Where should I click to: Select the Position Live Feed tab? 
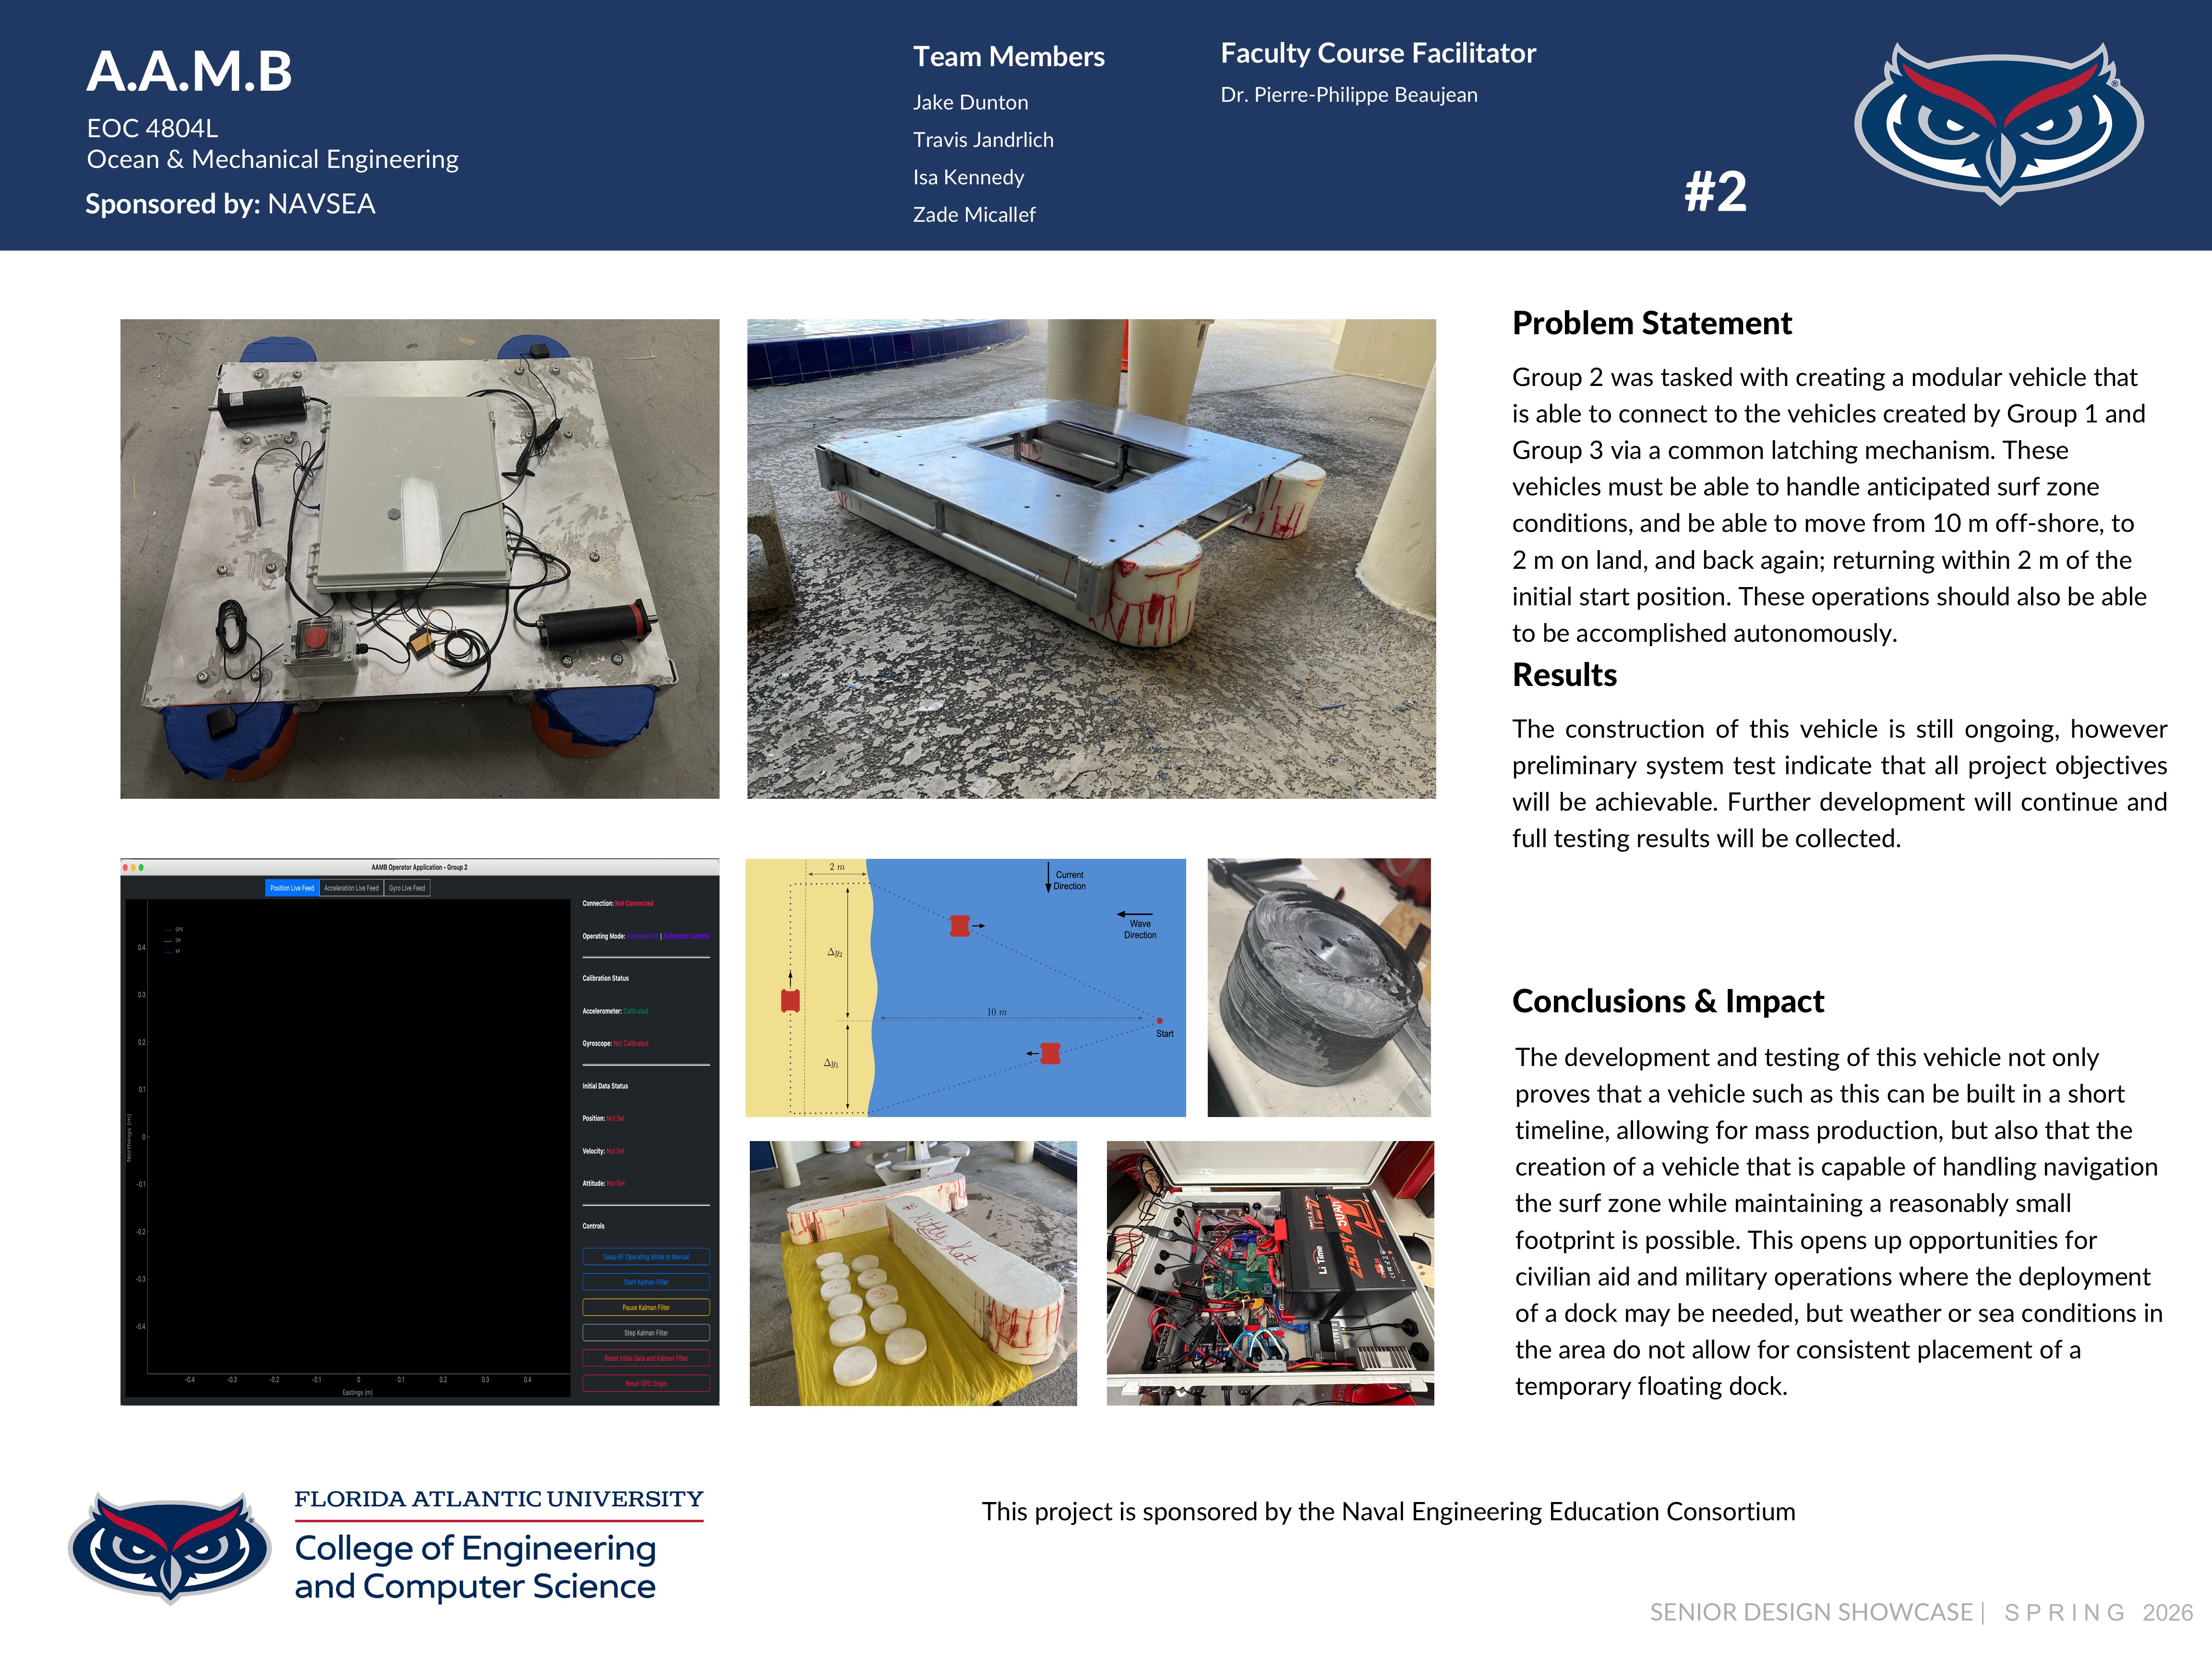[292, 888]
